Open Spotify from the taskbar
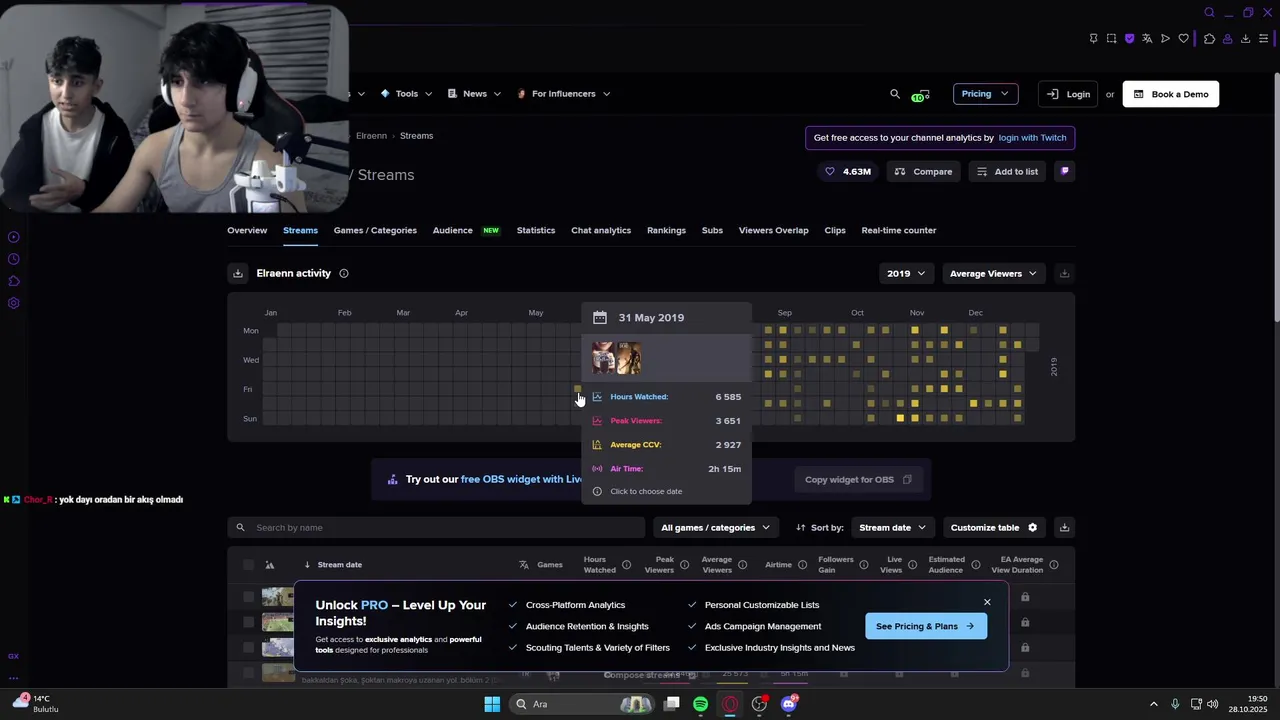1280x720 pixels. click(700, 704)
